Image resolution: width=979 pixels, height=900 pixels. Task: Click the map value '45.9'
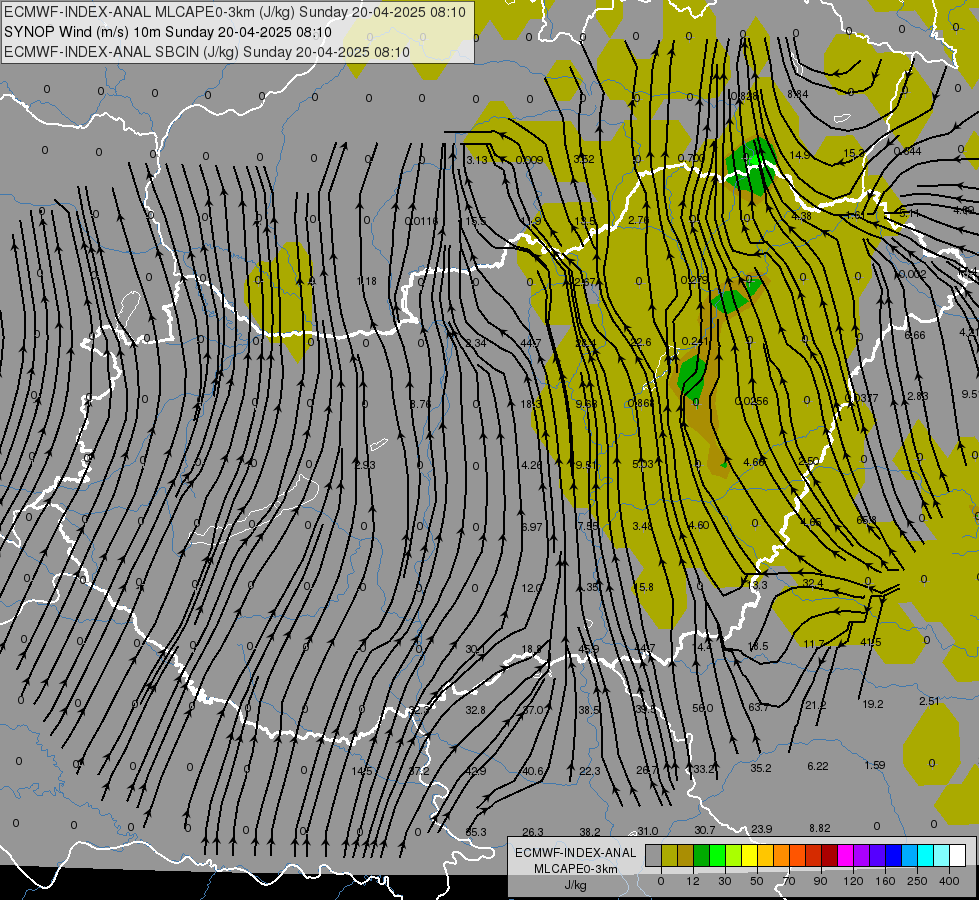589,649
